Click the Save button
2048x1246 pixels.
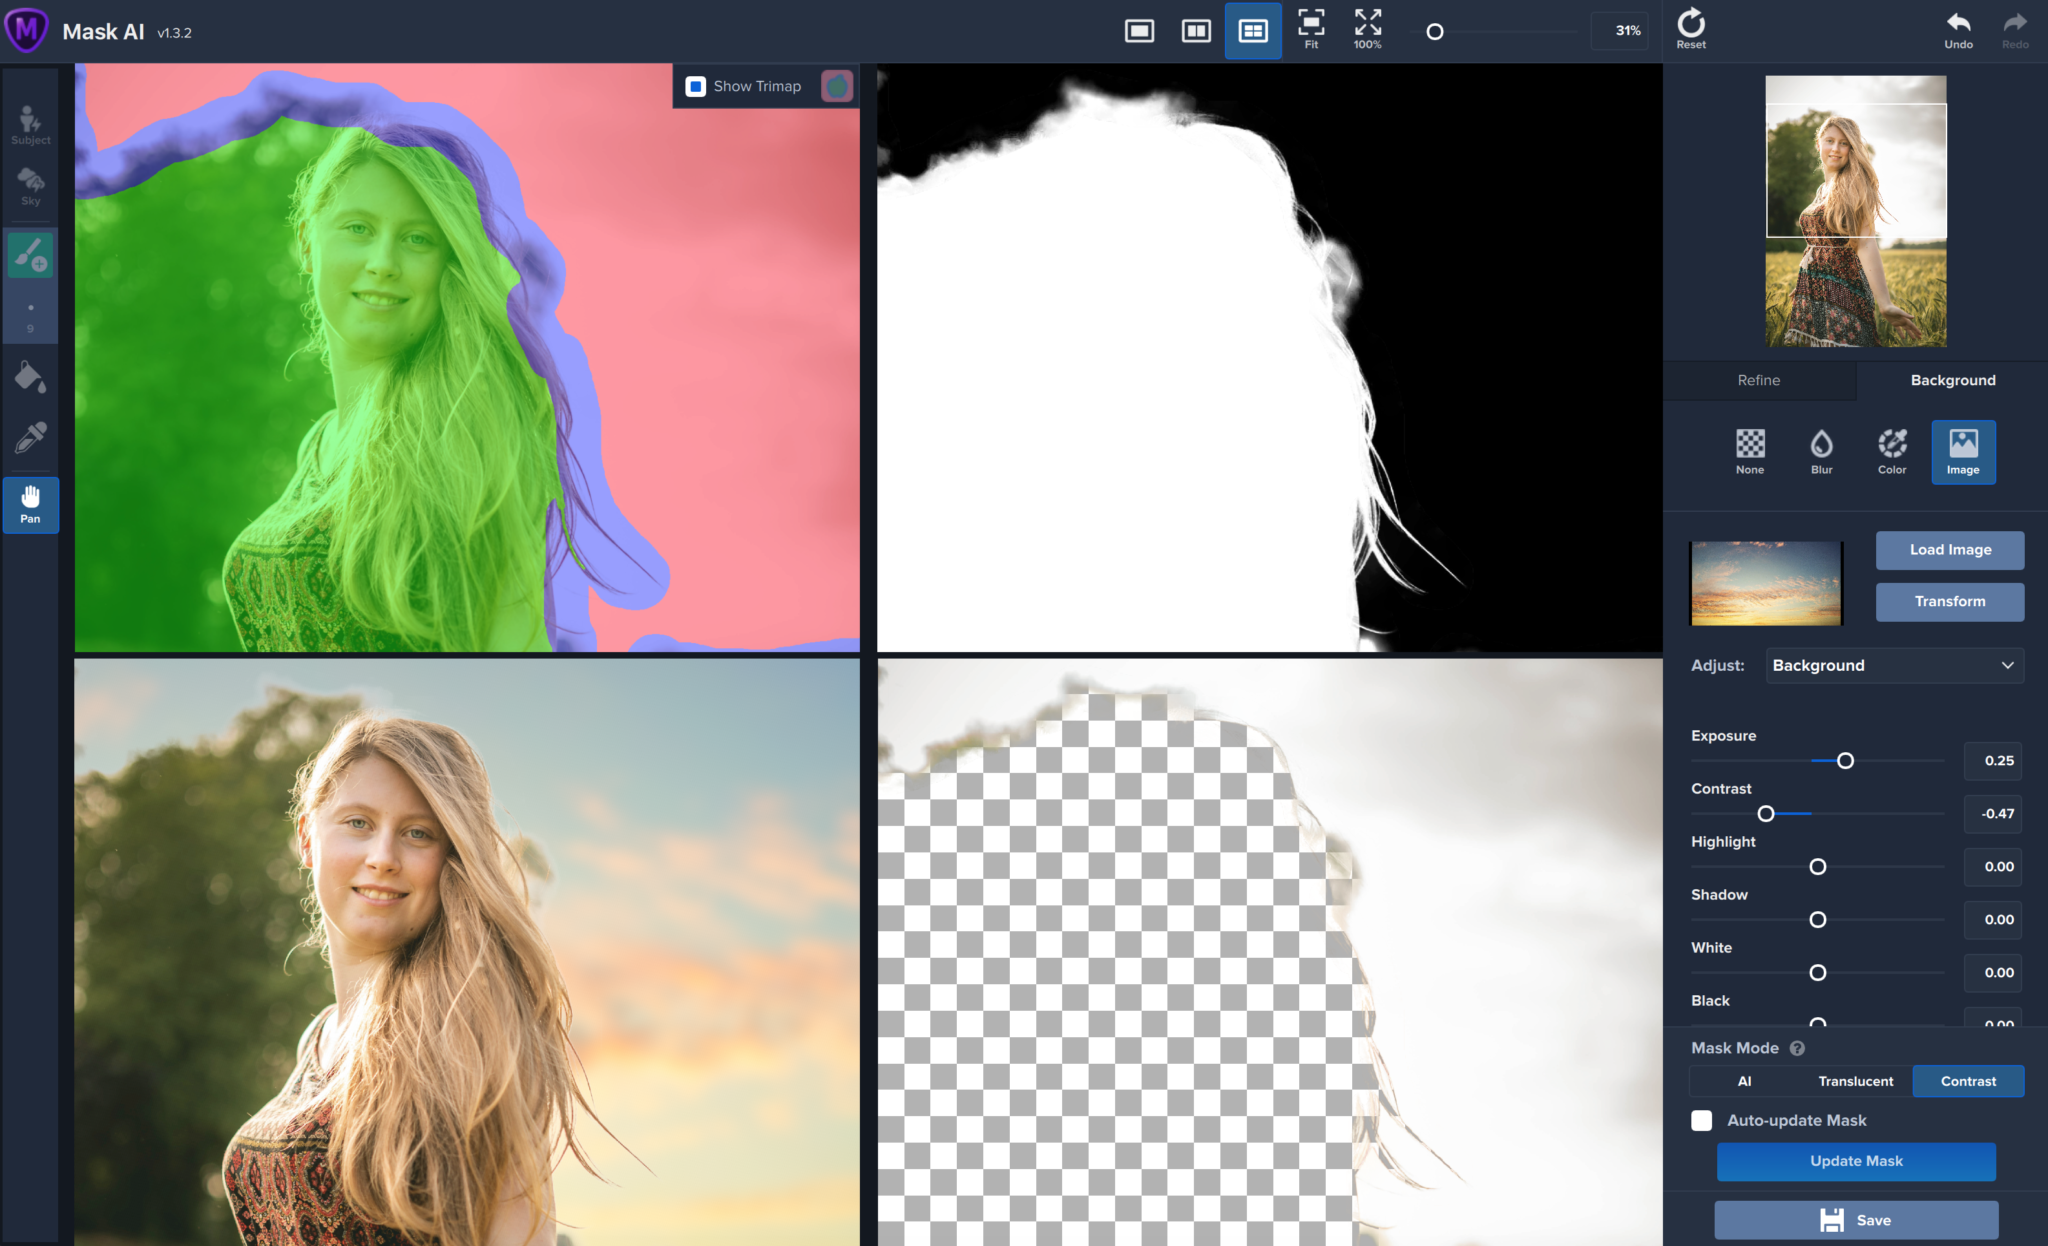pos(1856,1220)
